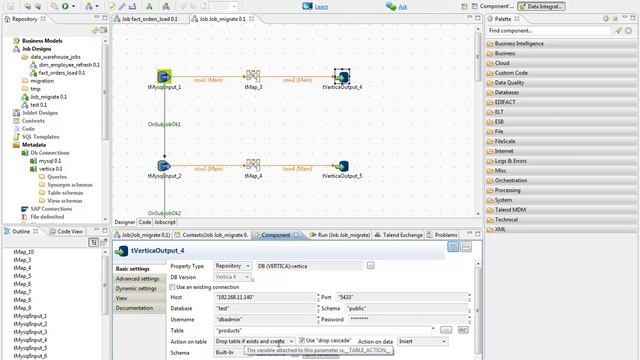Viewport: 640px width, 360px height.
Task: Open the Logs & Errors palette folder
Action: 561,161
